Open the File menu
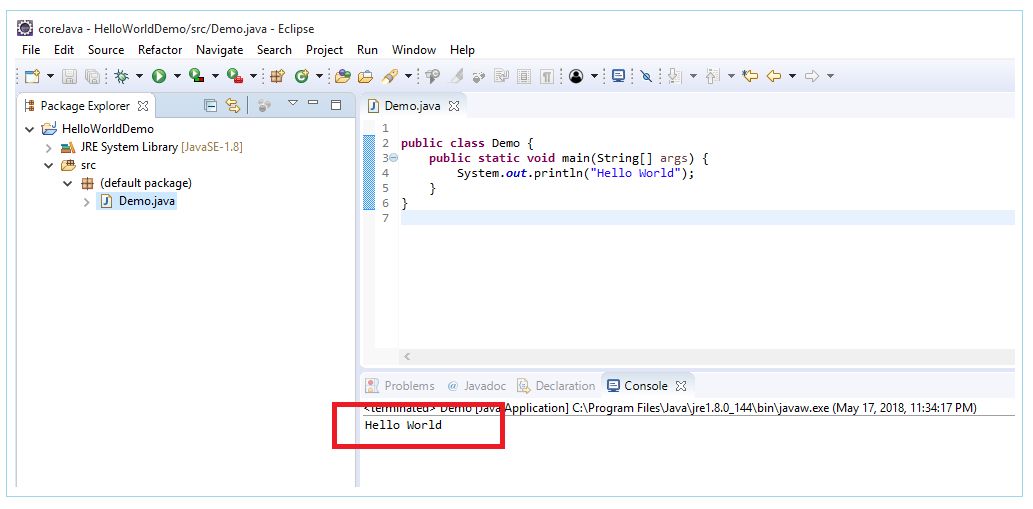The width and height of the screenshot is (1033, 509). (31, 50)
